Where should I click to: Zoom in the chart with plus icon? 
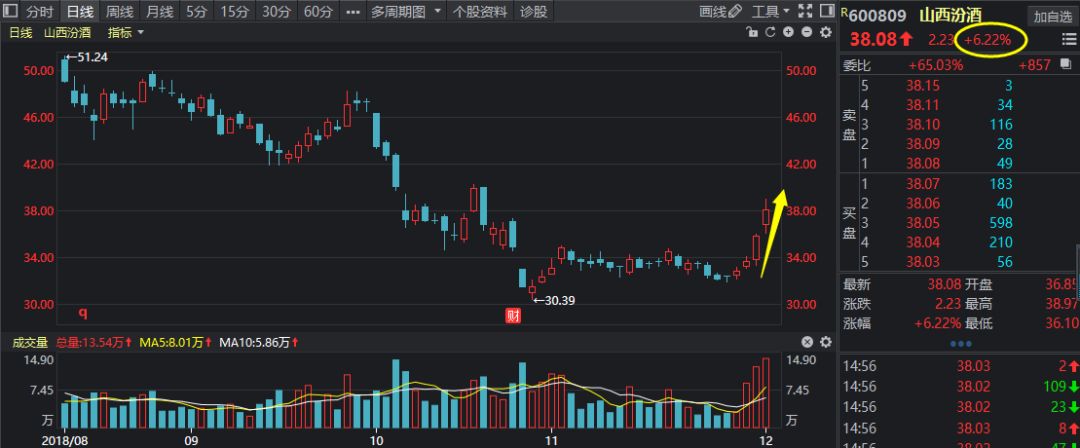(x=789, y=32)
